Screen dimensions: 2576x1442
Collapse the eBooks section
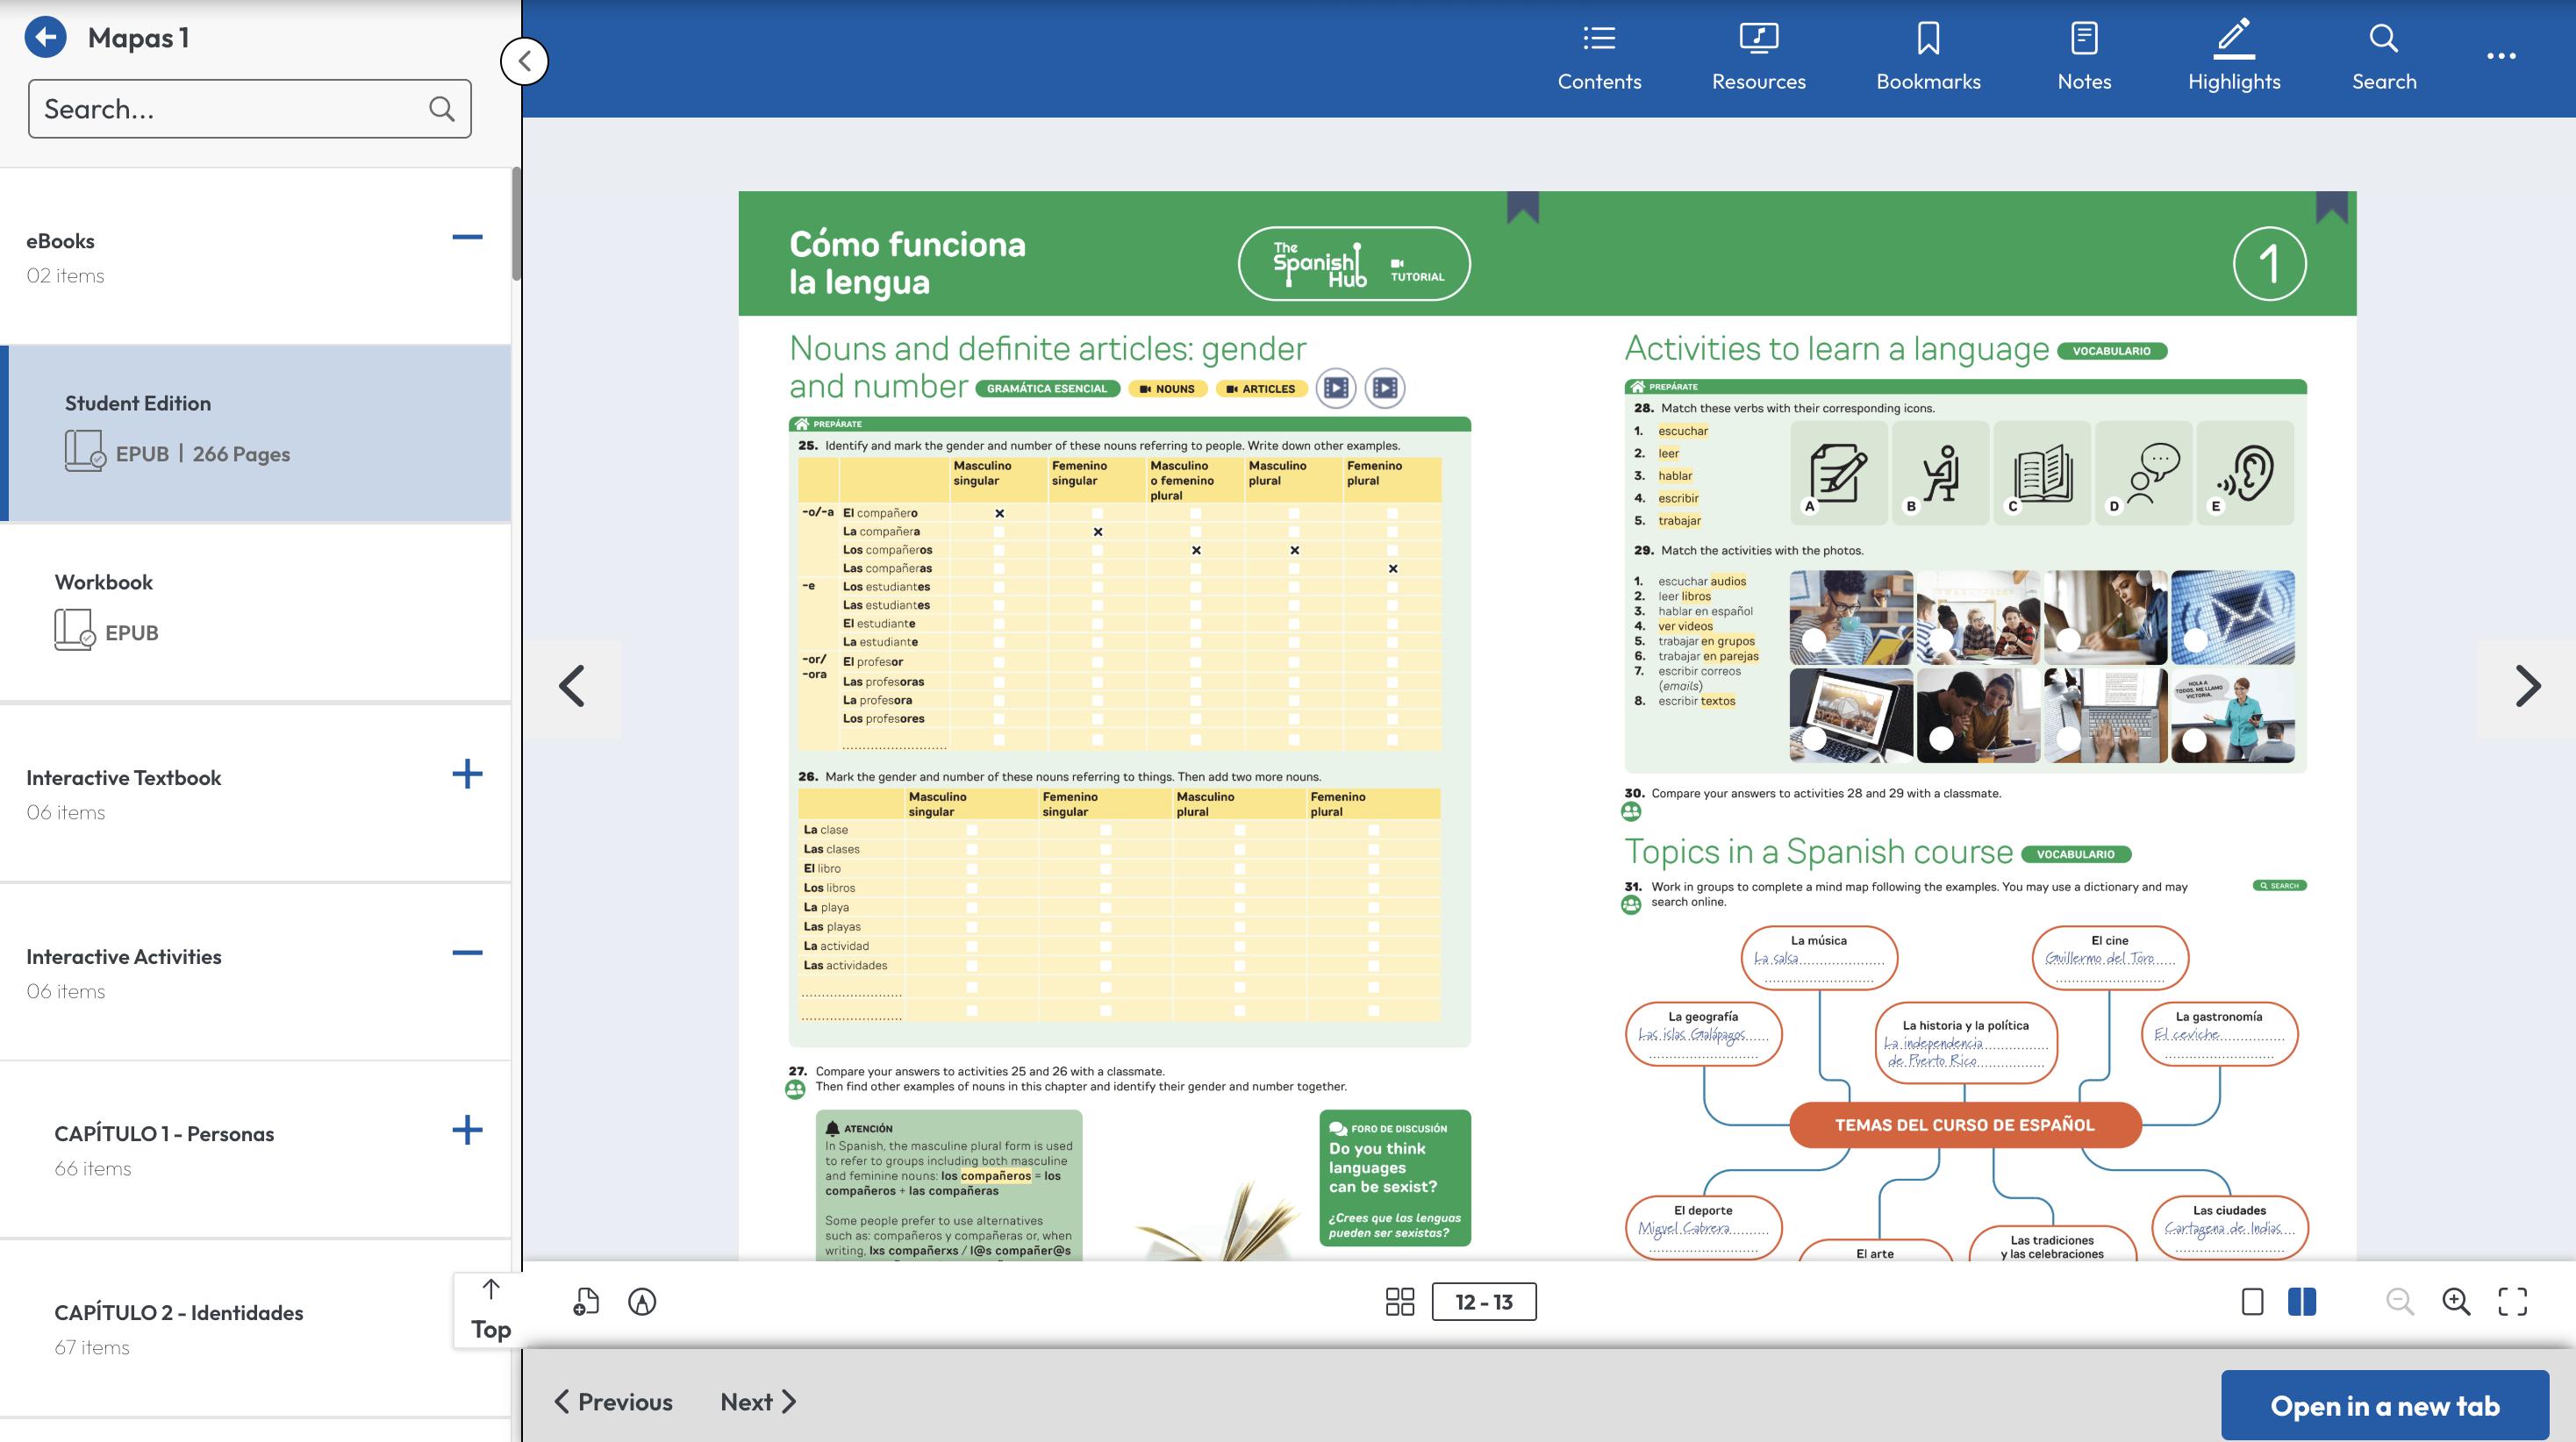(x=466, y=238)
